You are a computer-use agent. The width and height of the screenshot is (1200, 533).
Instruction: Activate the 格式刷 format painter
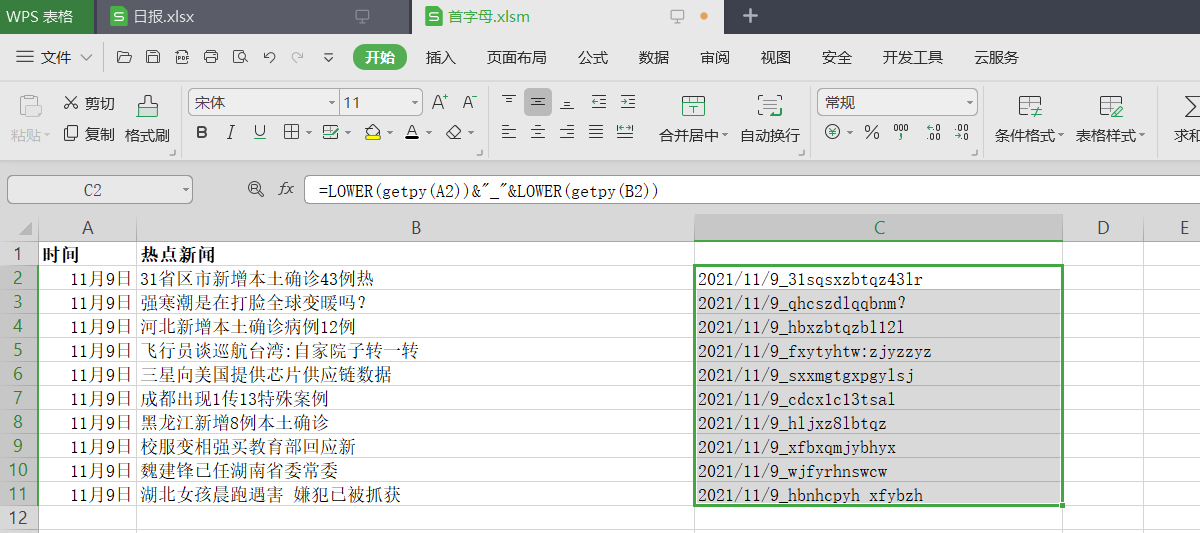point(147,119)
